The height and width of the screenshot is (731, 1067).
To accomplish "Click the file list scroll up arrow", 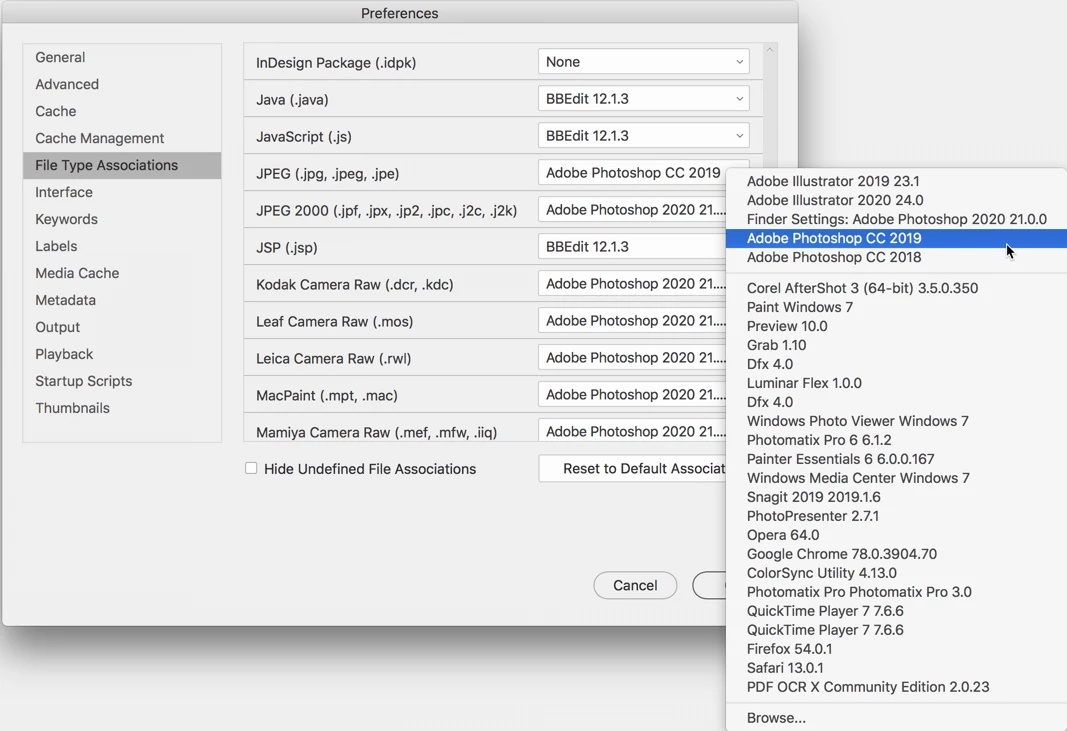I will pos(770,50).
